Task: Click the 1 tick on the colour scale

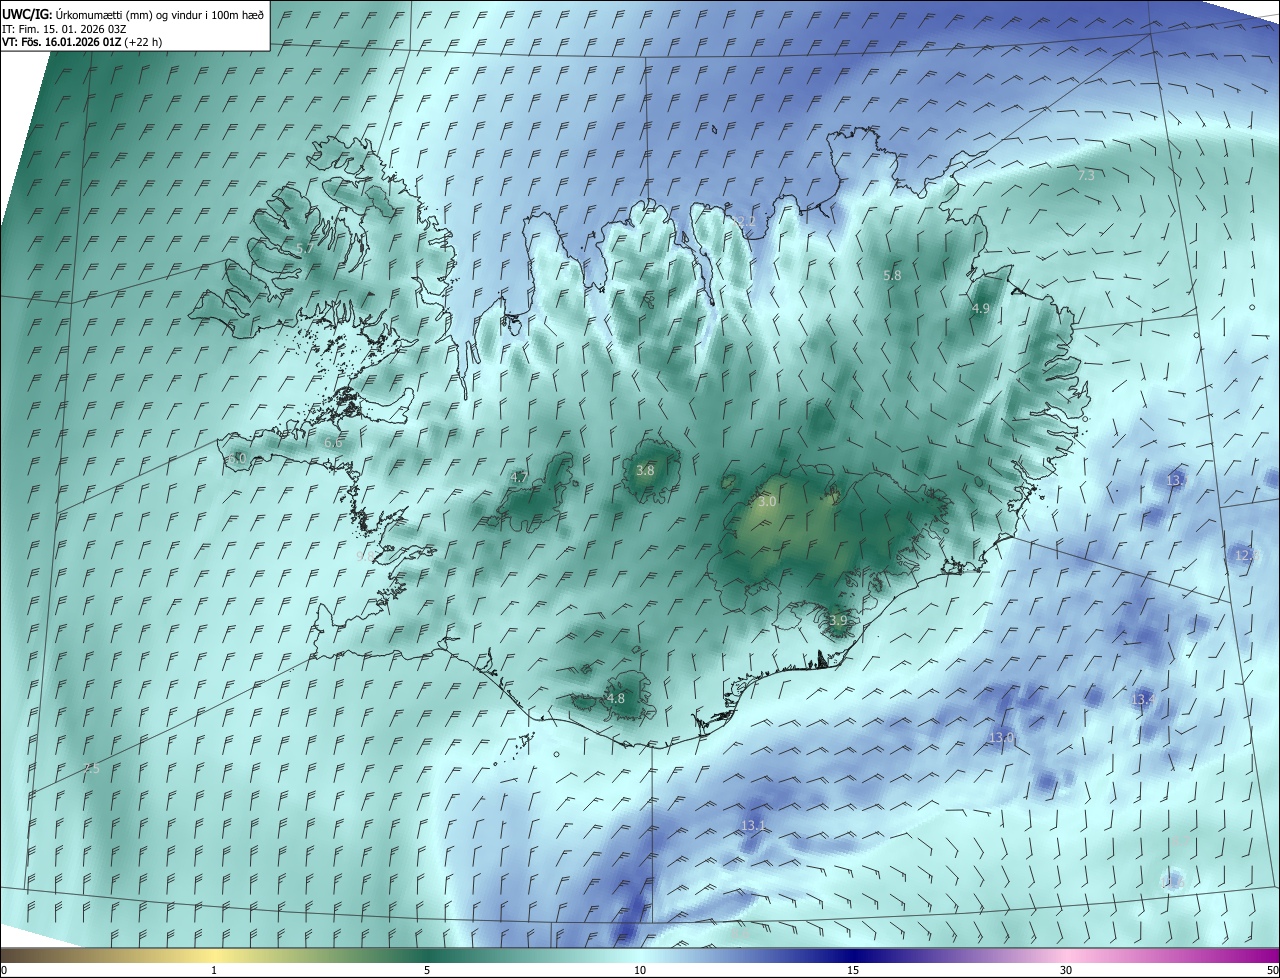Action: click(x=214, y=970)
